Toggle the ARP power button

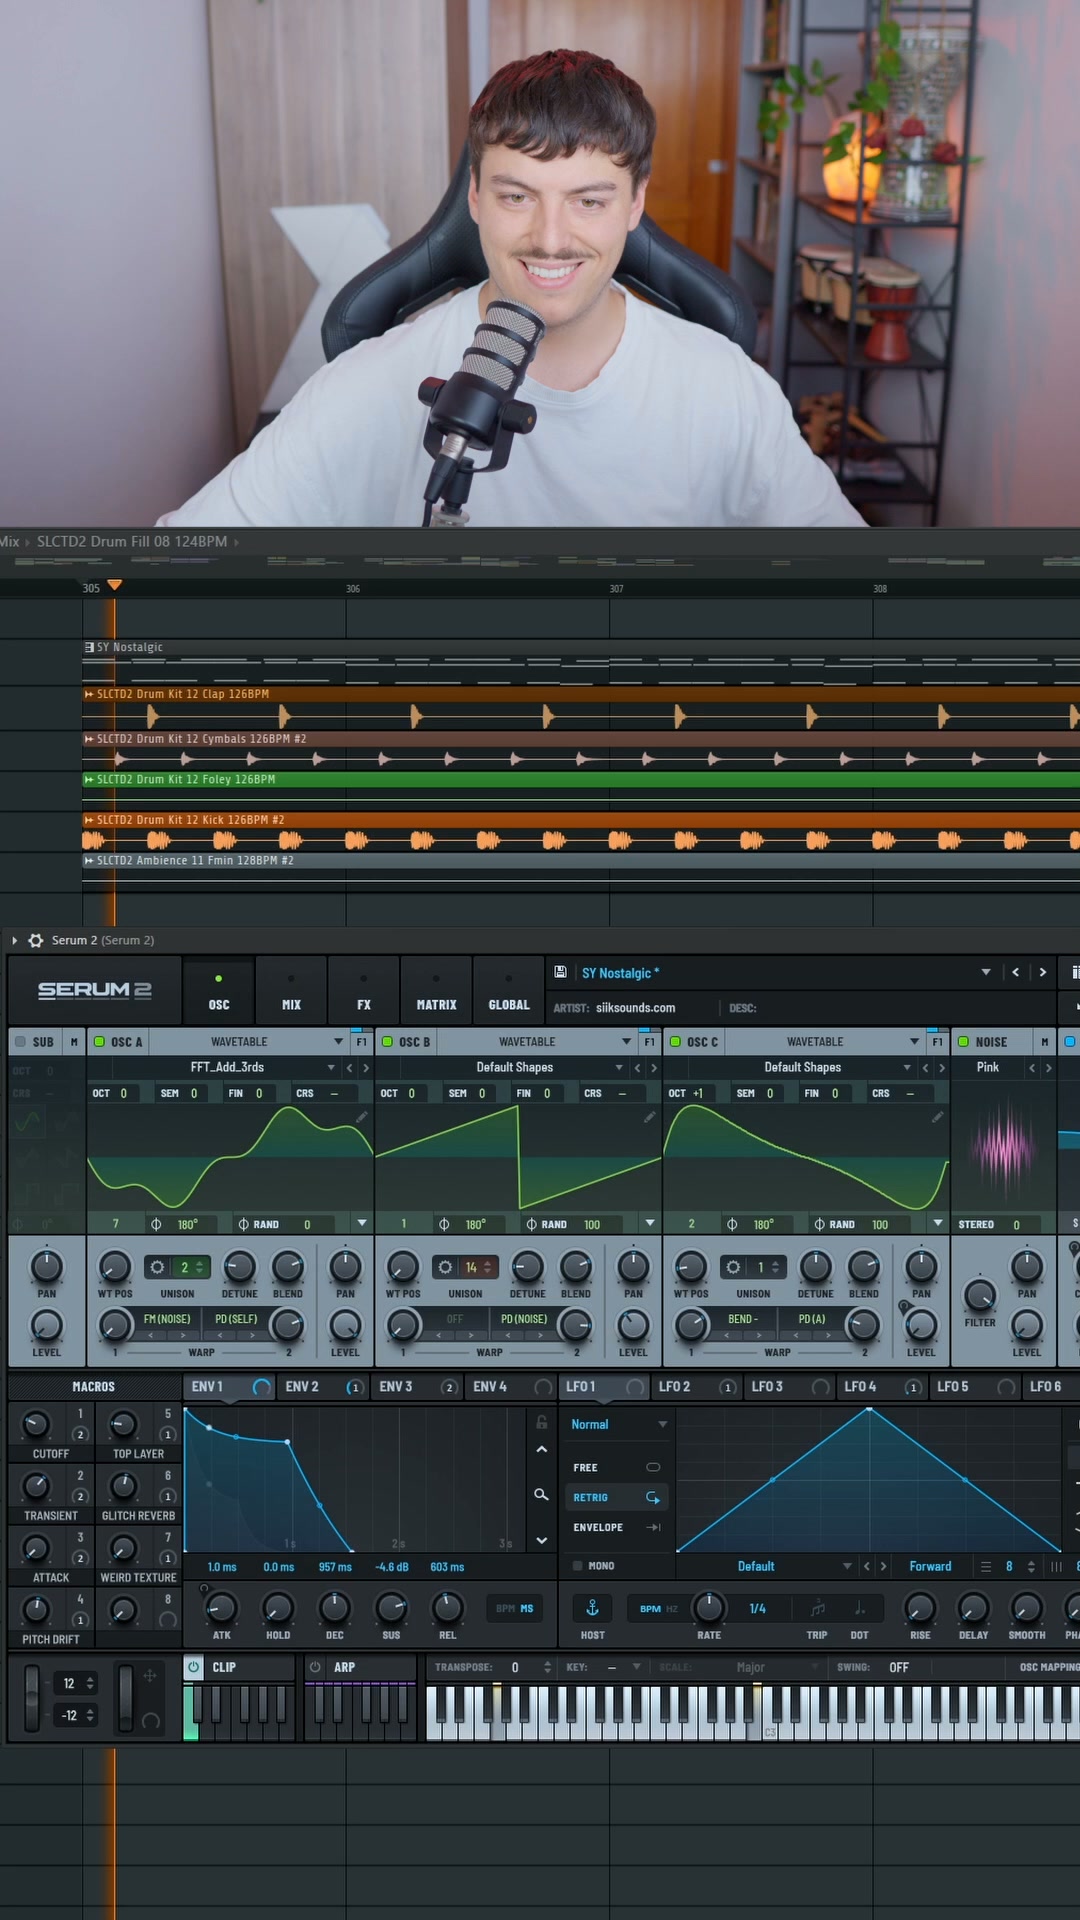point(315,1667)
